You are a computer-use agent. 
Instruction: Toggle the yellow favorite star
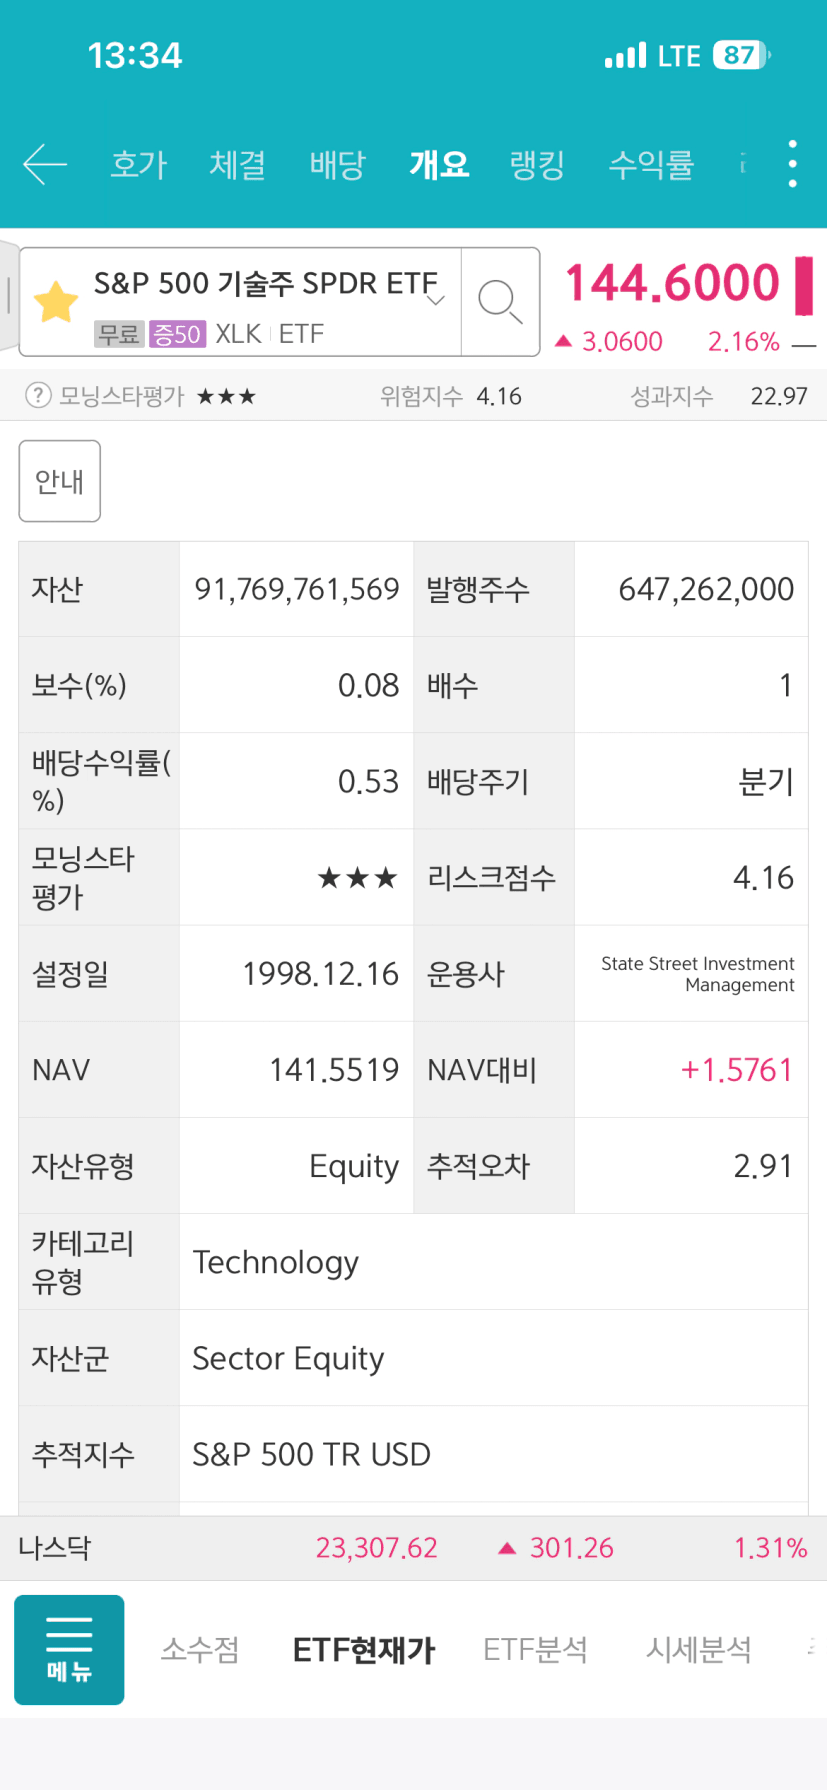click(56, 302)
